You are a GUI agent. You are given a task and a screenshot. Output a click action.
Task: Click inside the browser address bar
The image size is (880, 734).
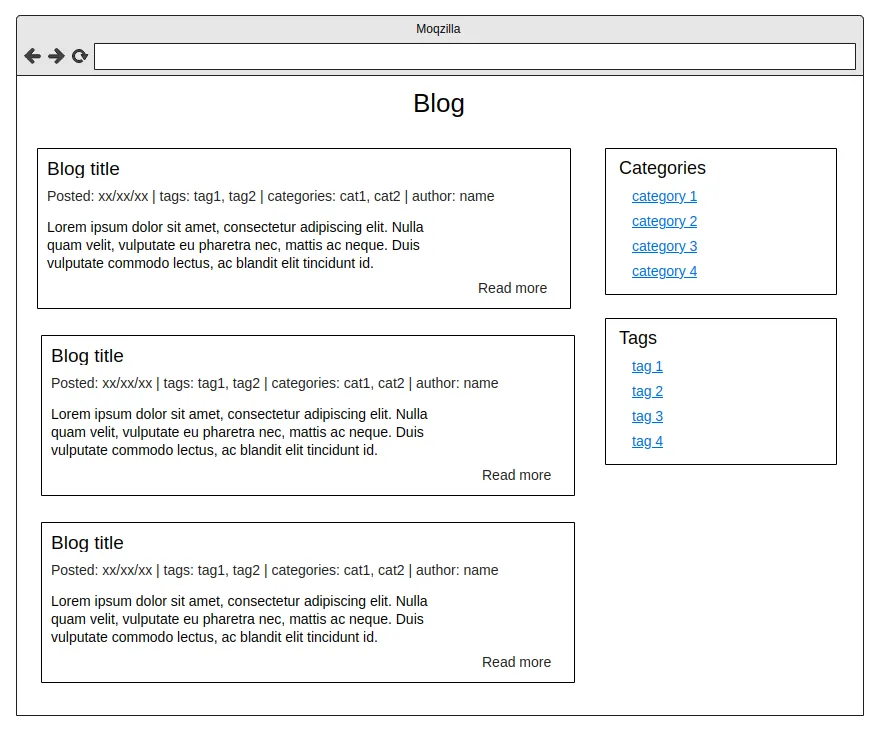474,56
